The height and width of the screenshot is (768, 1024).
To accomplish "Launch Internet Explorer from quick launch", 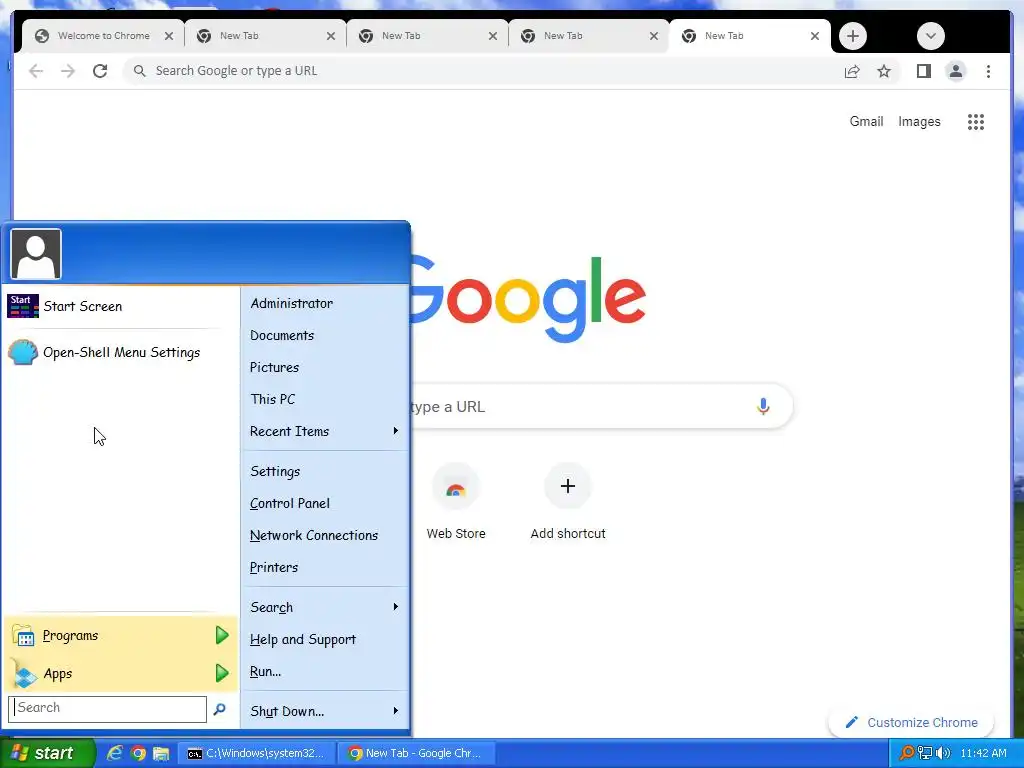I will coord(115,753).
